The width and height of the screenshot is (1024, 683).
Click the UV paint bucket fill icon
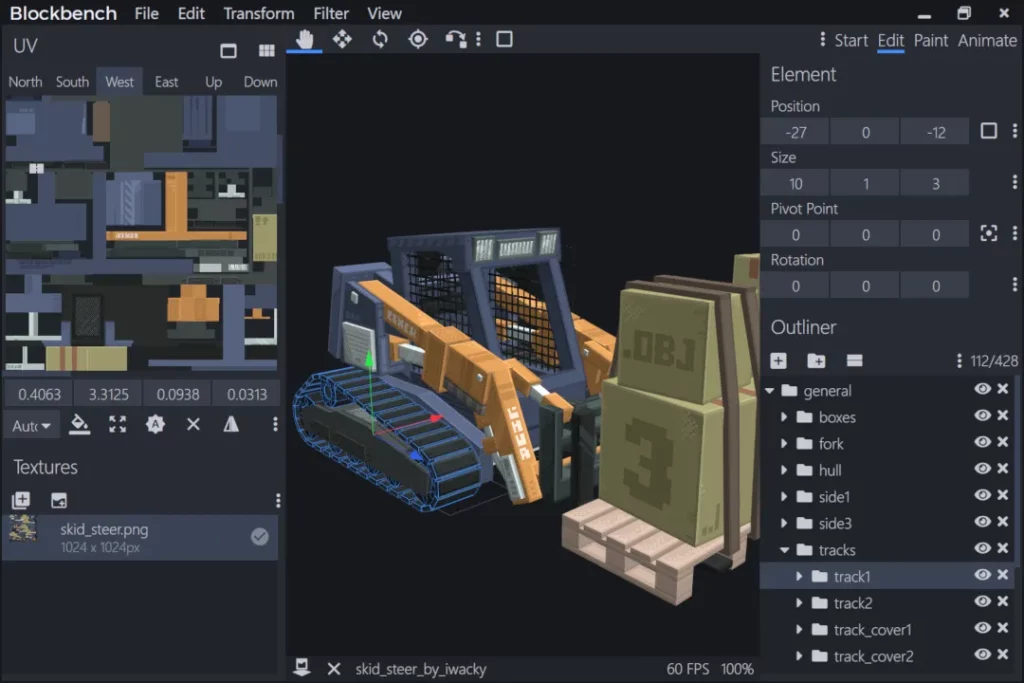click(80, 424)
